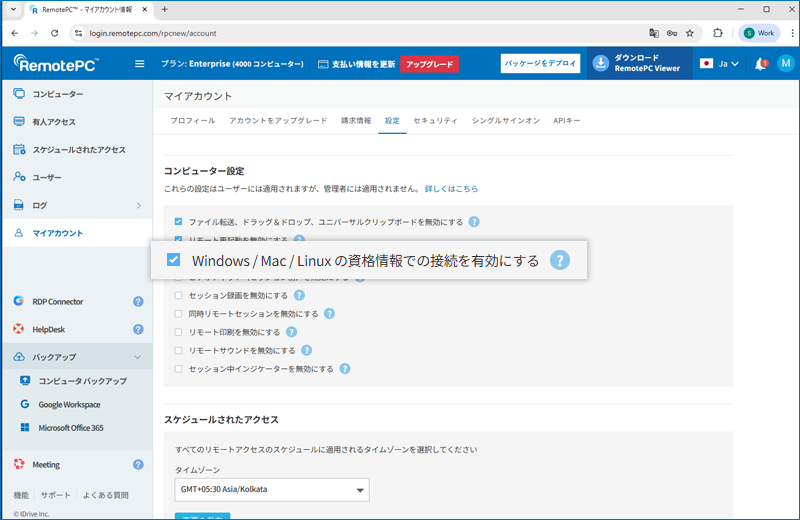Viewport: 800px width, 520px height.
Task: Check disable remote sound
Action: tap(178, 351)
